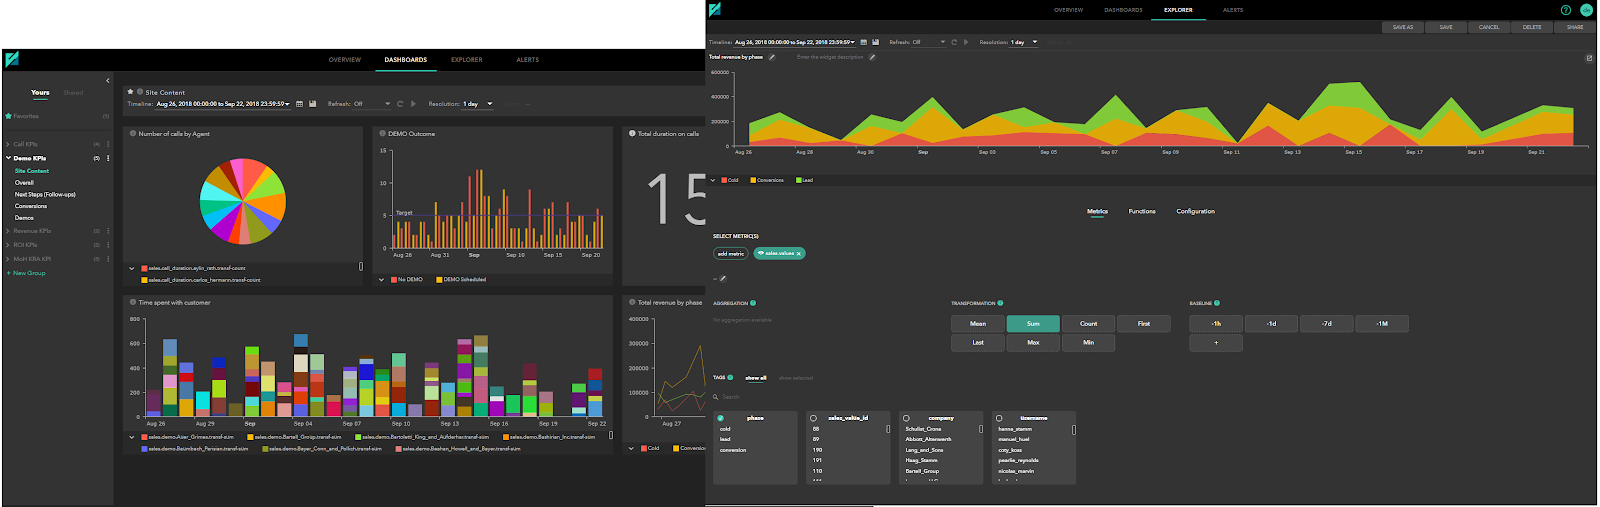
Task: Open the Call KPIs group options menu
Action: point(108,144)
